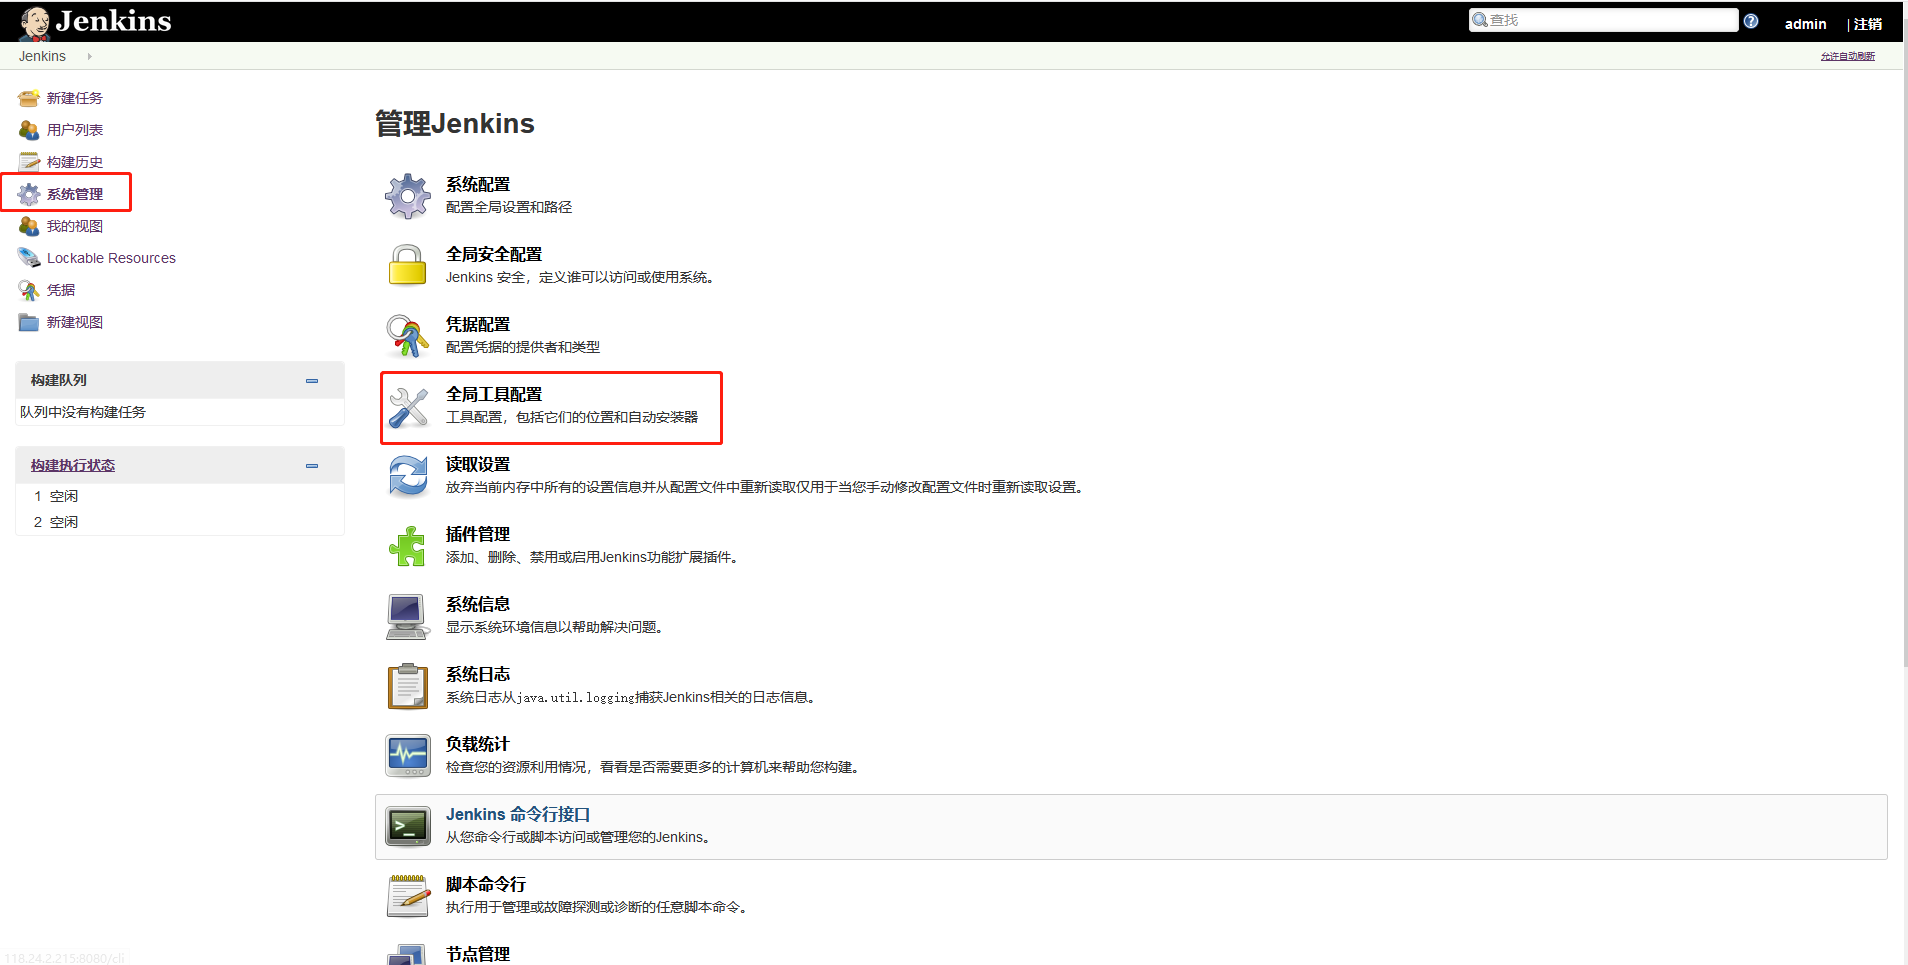Click the monitor graph icon for 负载统计
Screen dimensions: 1908x965
pyautogui.click(x=408, y=756)
